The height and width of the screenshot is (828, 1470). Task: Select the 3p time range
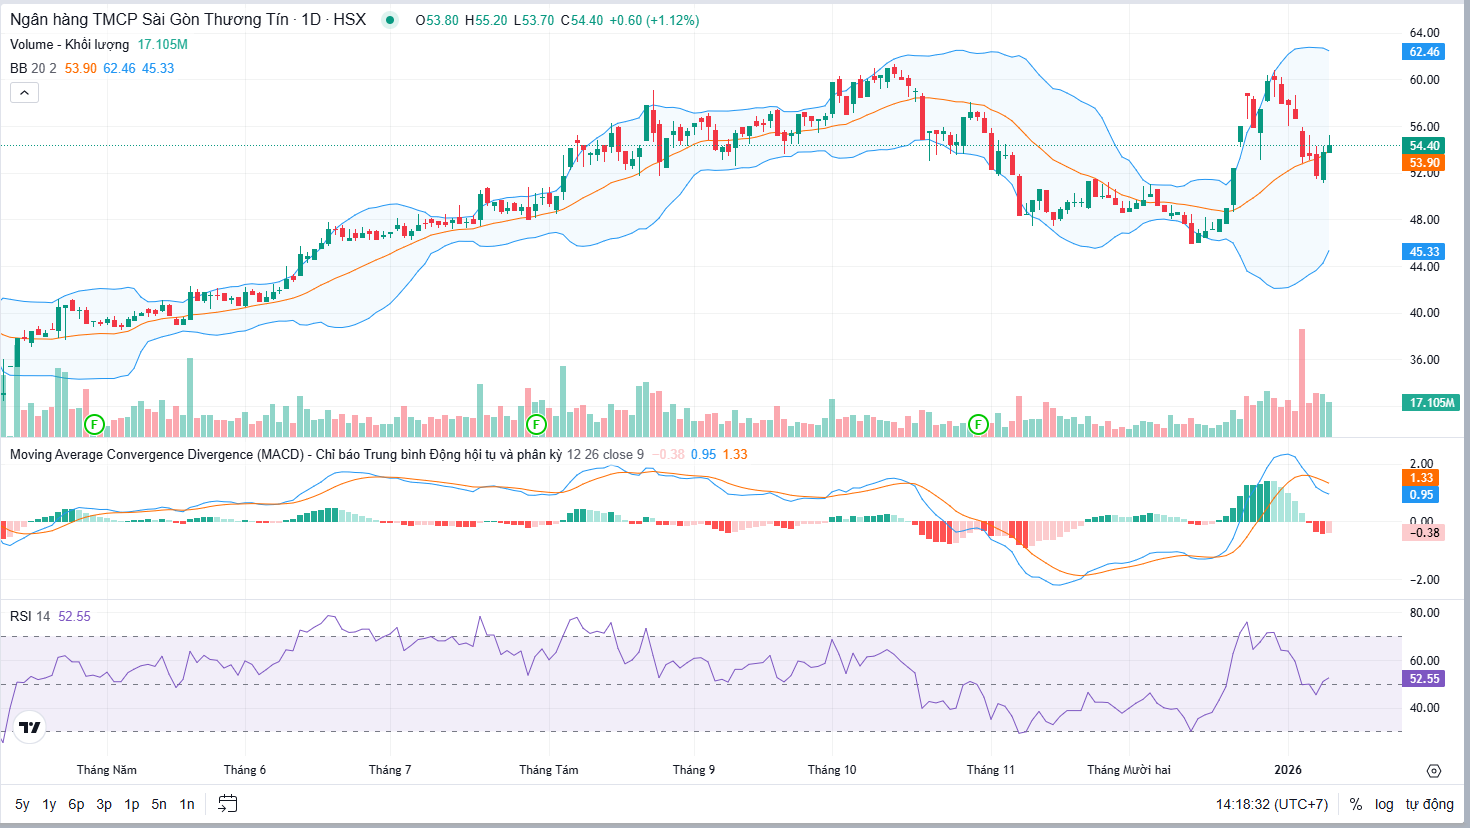click(x=104, y=804)
